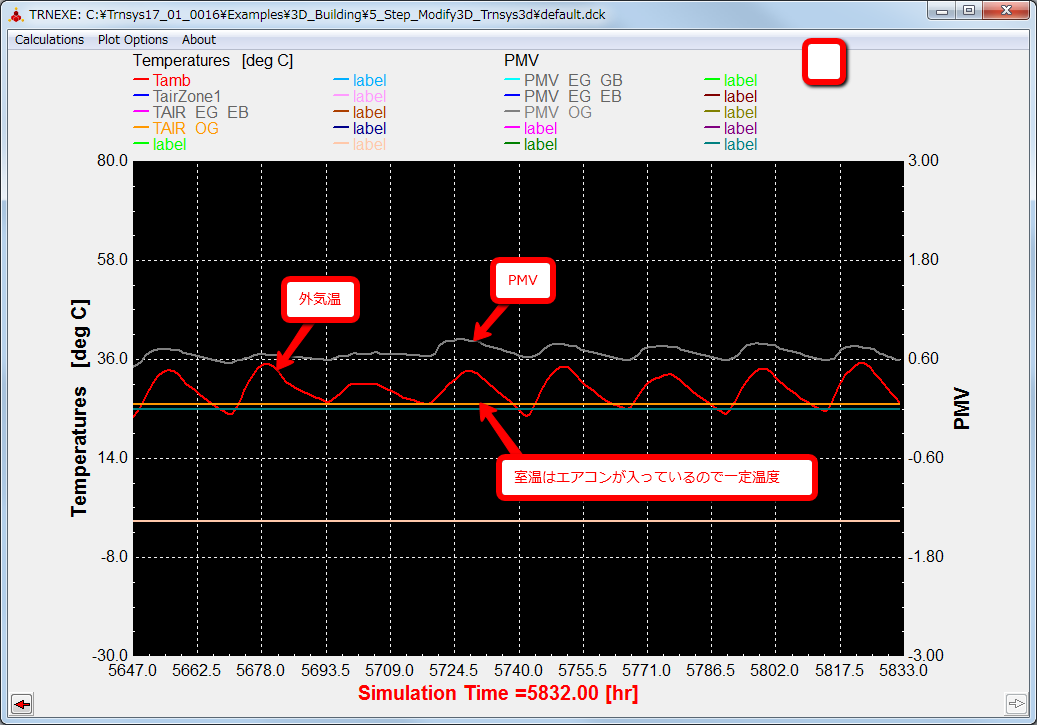This screenshot has height=725, width=1037.
Task: Click the -8.0 left axis tick value
Action: 114,557
